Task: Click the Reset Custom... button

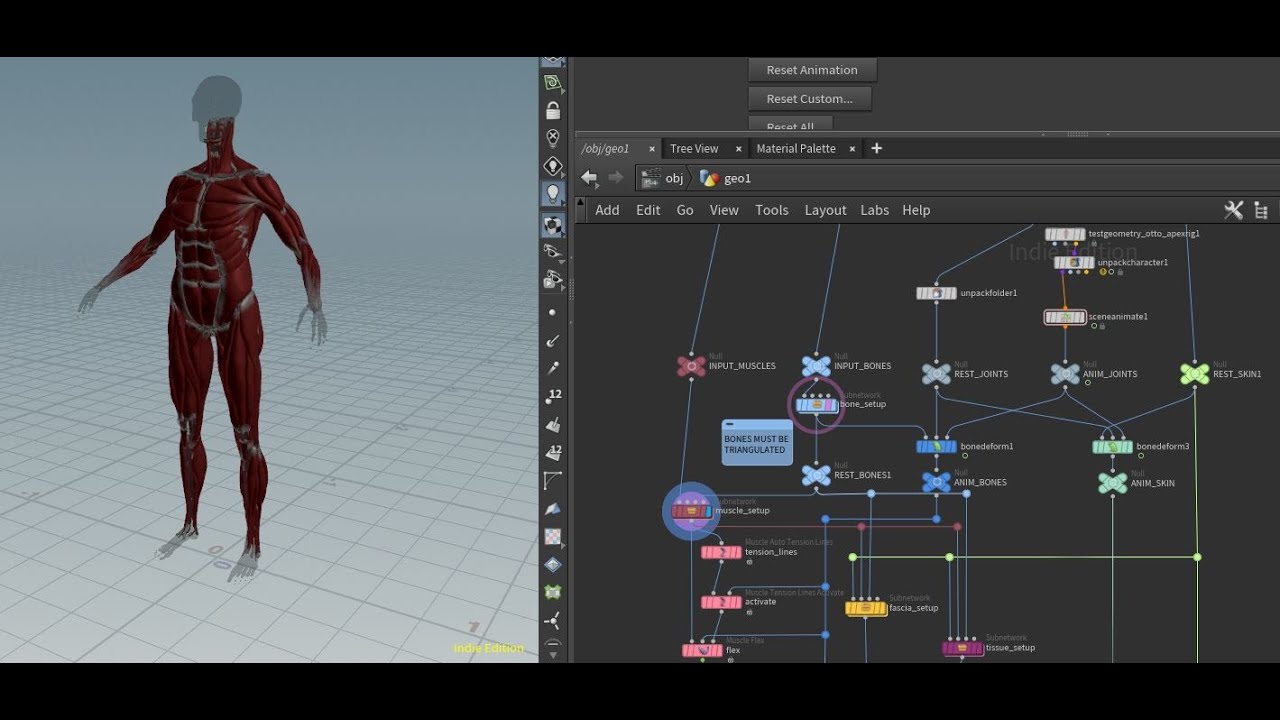Action: click(x=810, y=99)
